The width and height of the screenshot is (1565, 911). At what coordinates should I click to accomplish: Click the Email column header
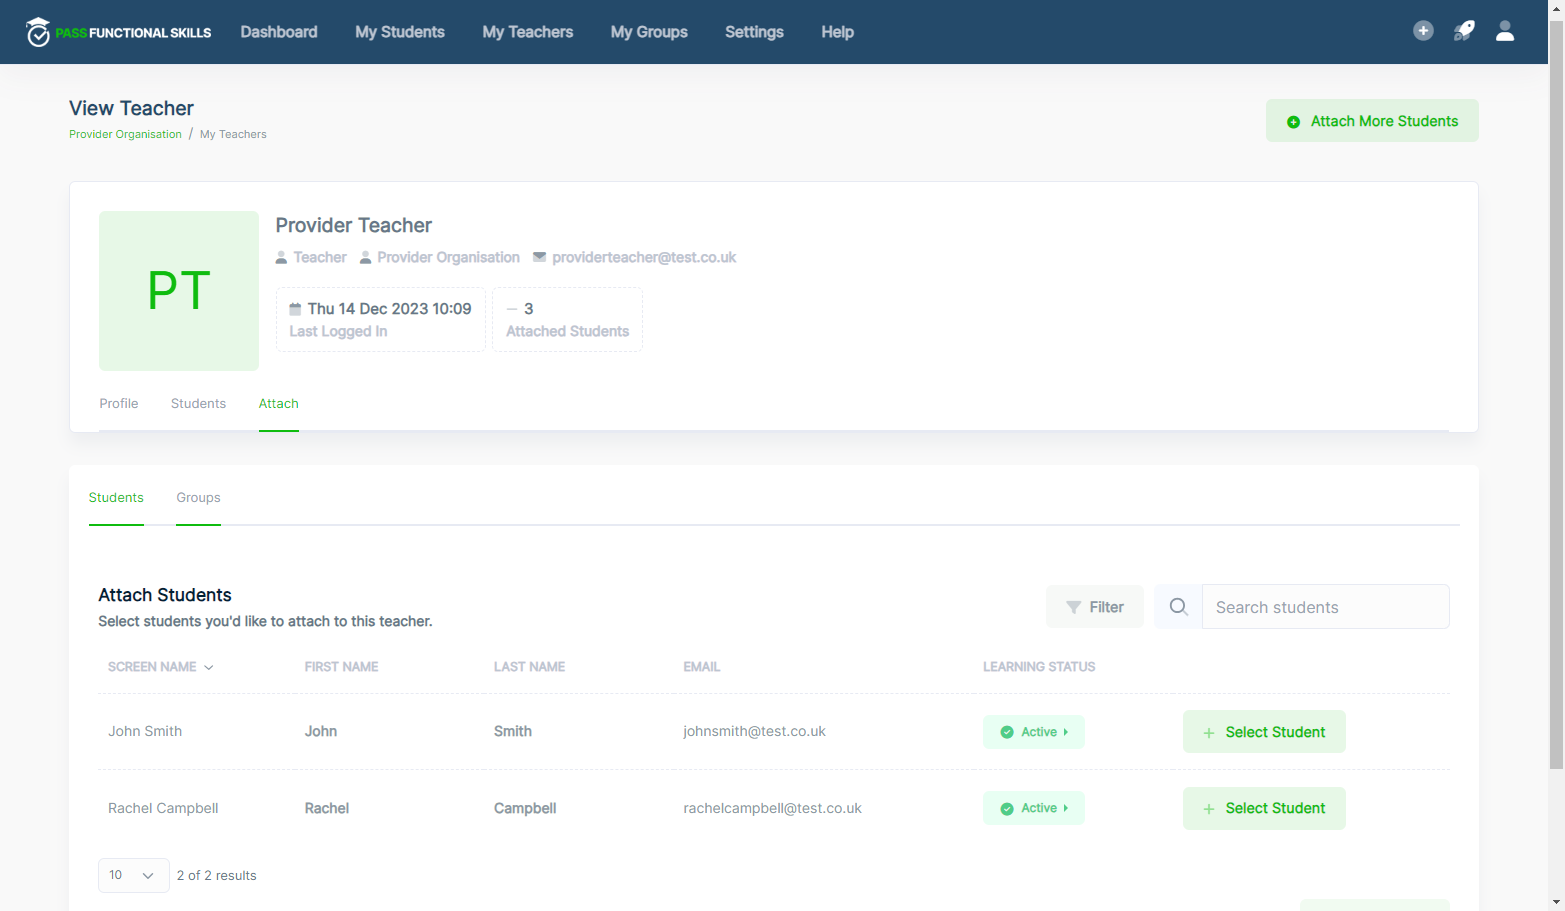pos(701,667)
